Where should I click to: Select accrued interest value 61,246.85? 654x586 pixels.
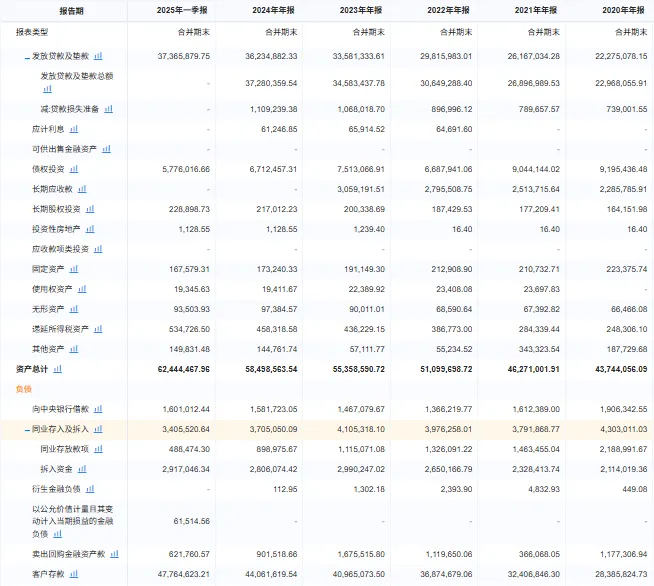click(279, 129)
